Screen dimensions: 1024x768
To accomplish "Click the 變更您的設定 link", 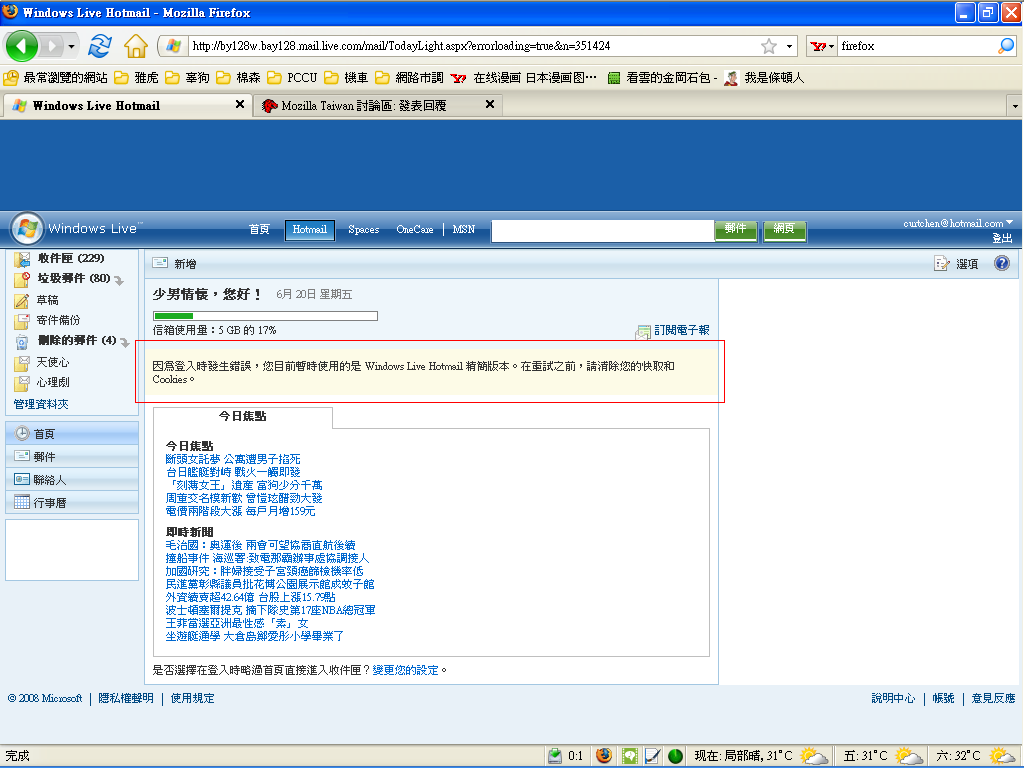I will 406,670.
